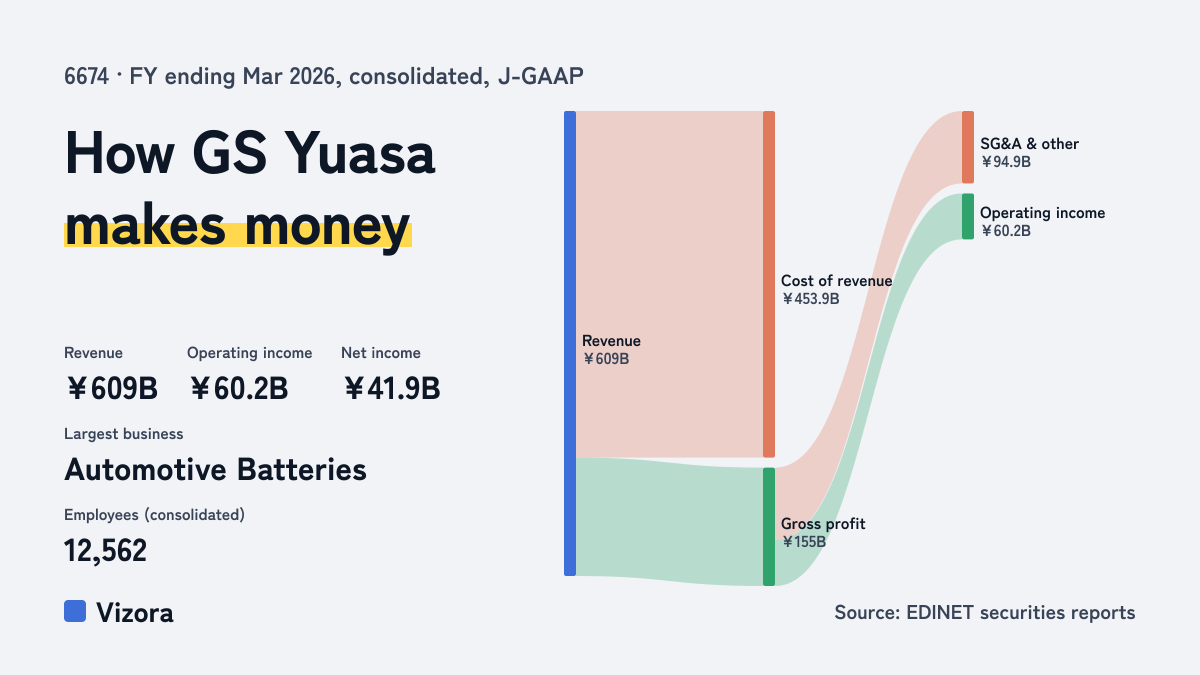The image size is (1200, 675).
Task: Select the green Gross profit node bar
Action: 769,526
